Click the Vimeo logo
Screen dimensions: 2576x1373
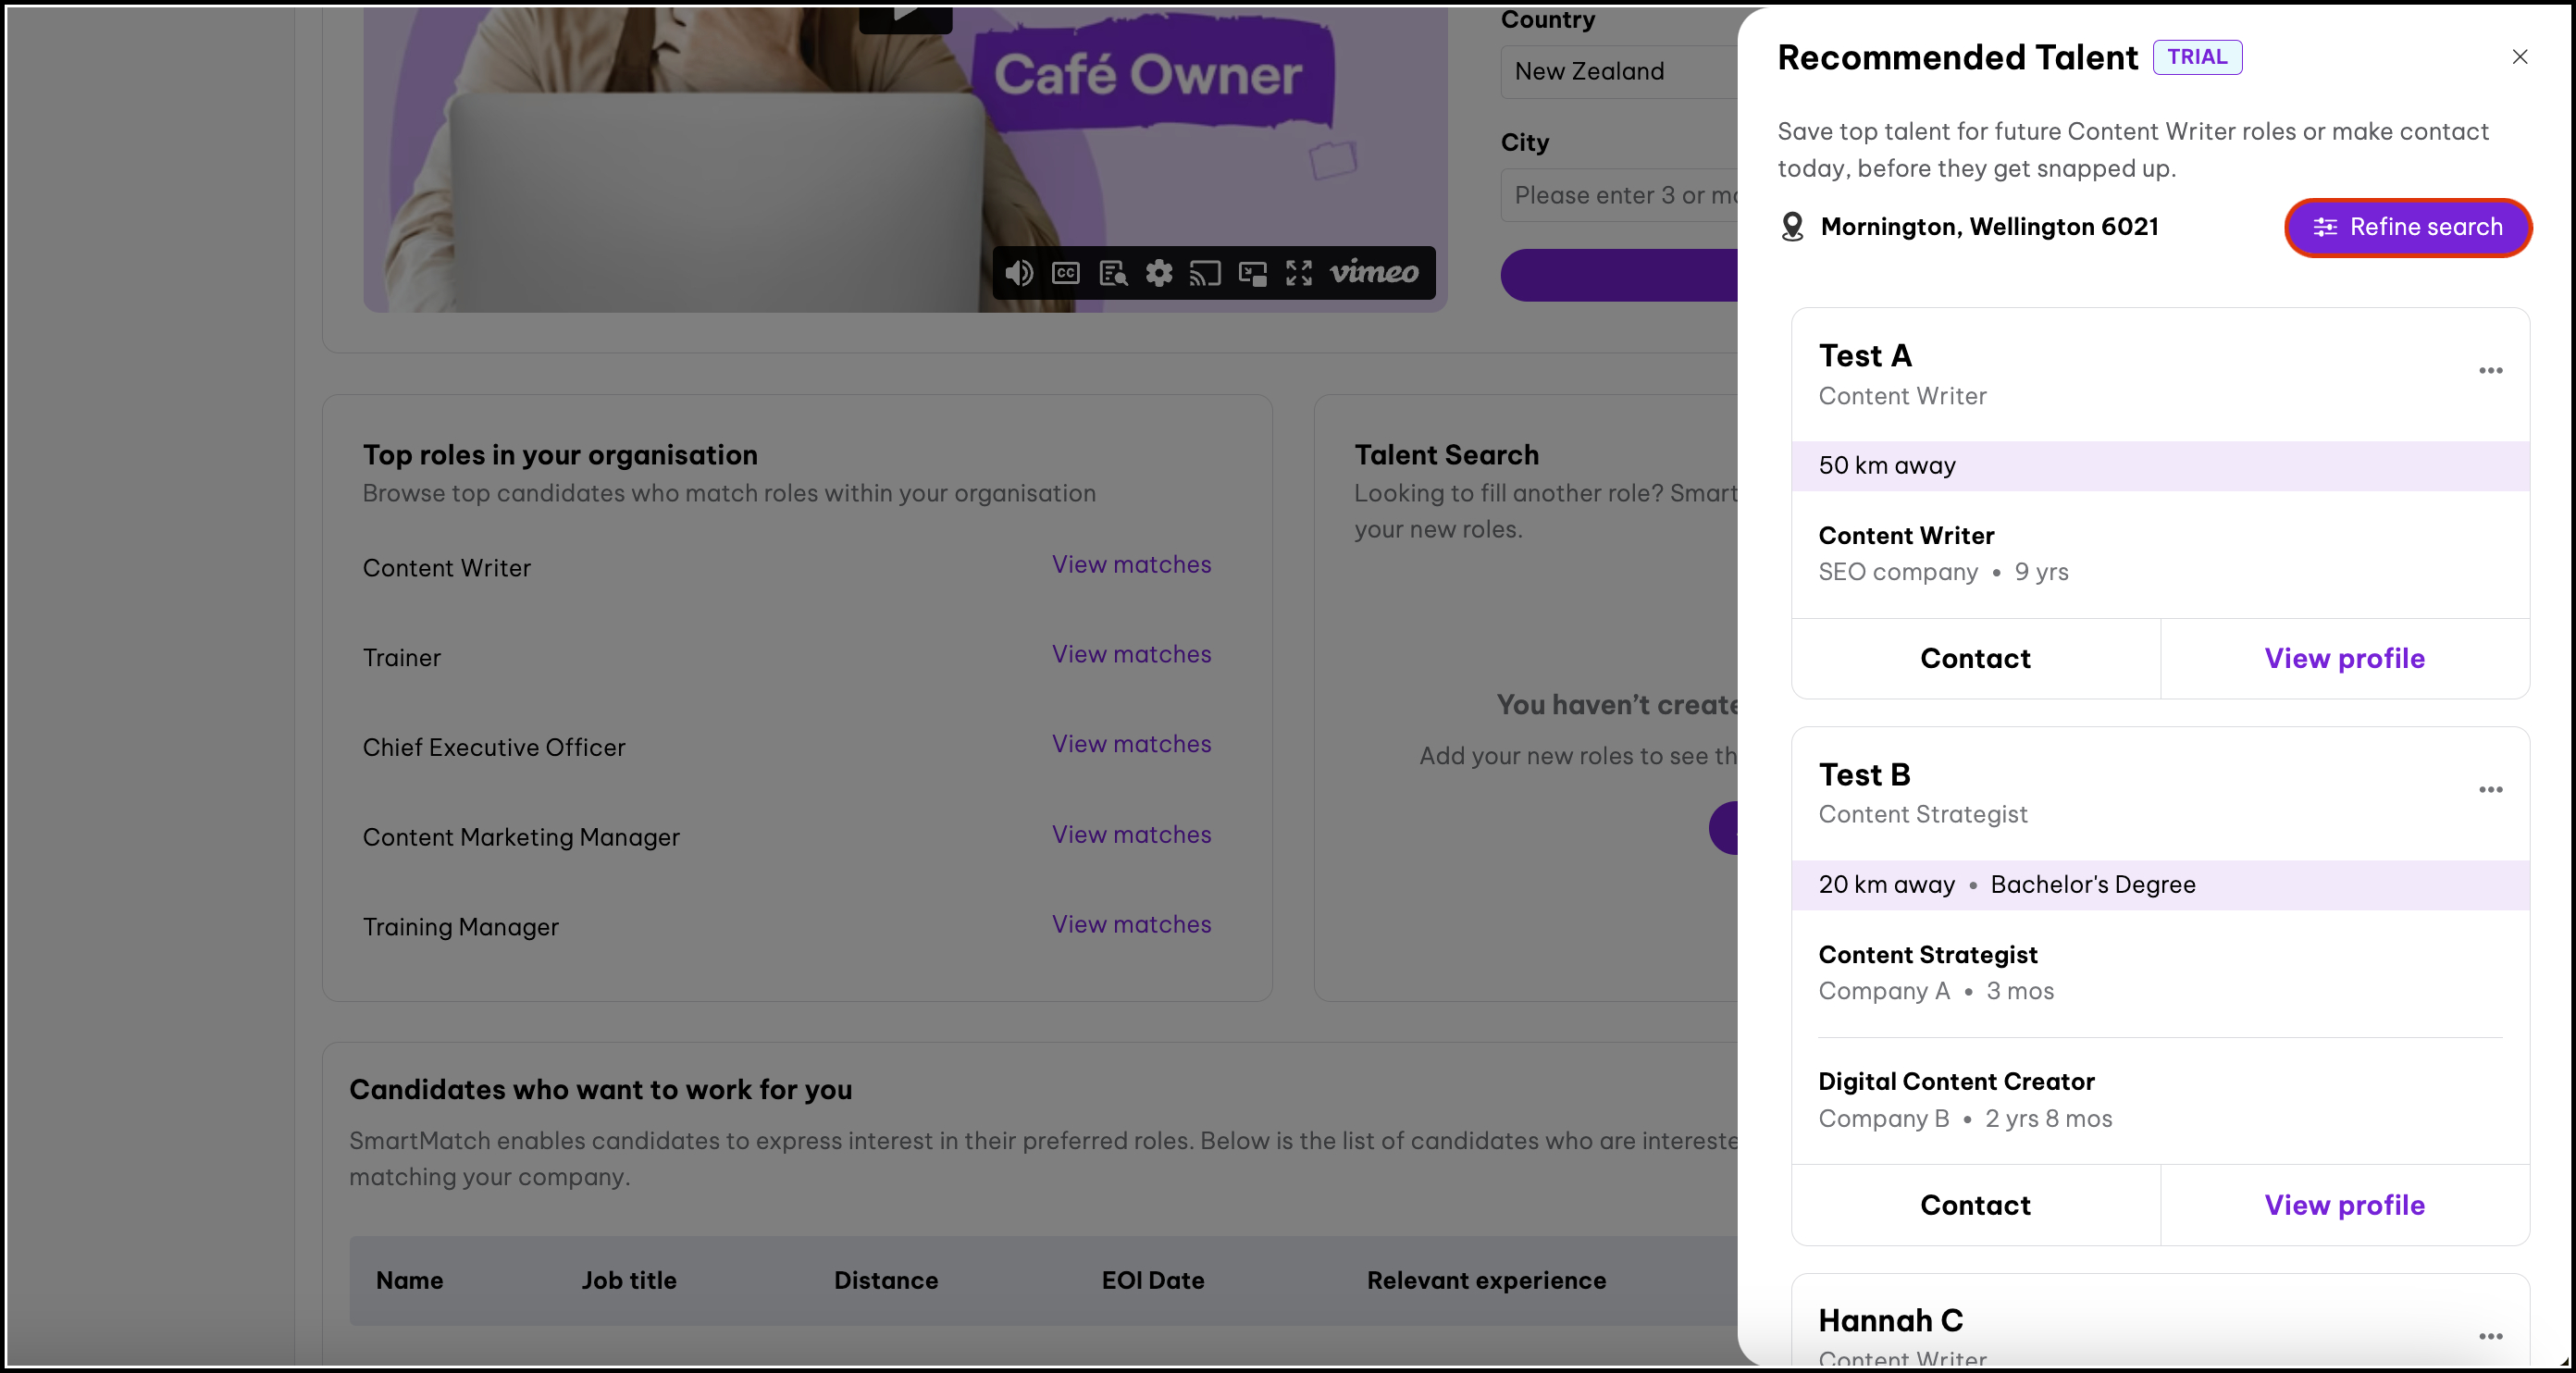[1374, 273]
